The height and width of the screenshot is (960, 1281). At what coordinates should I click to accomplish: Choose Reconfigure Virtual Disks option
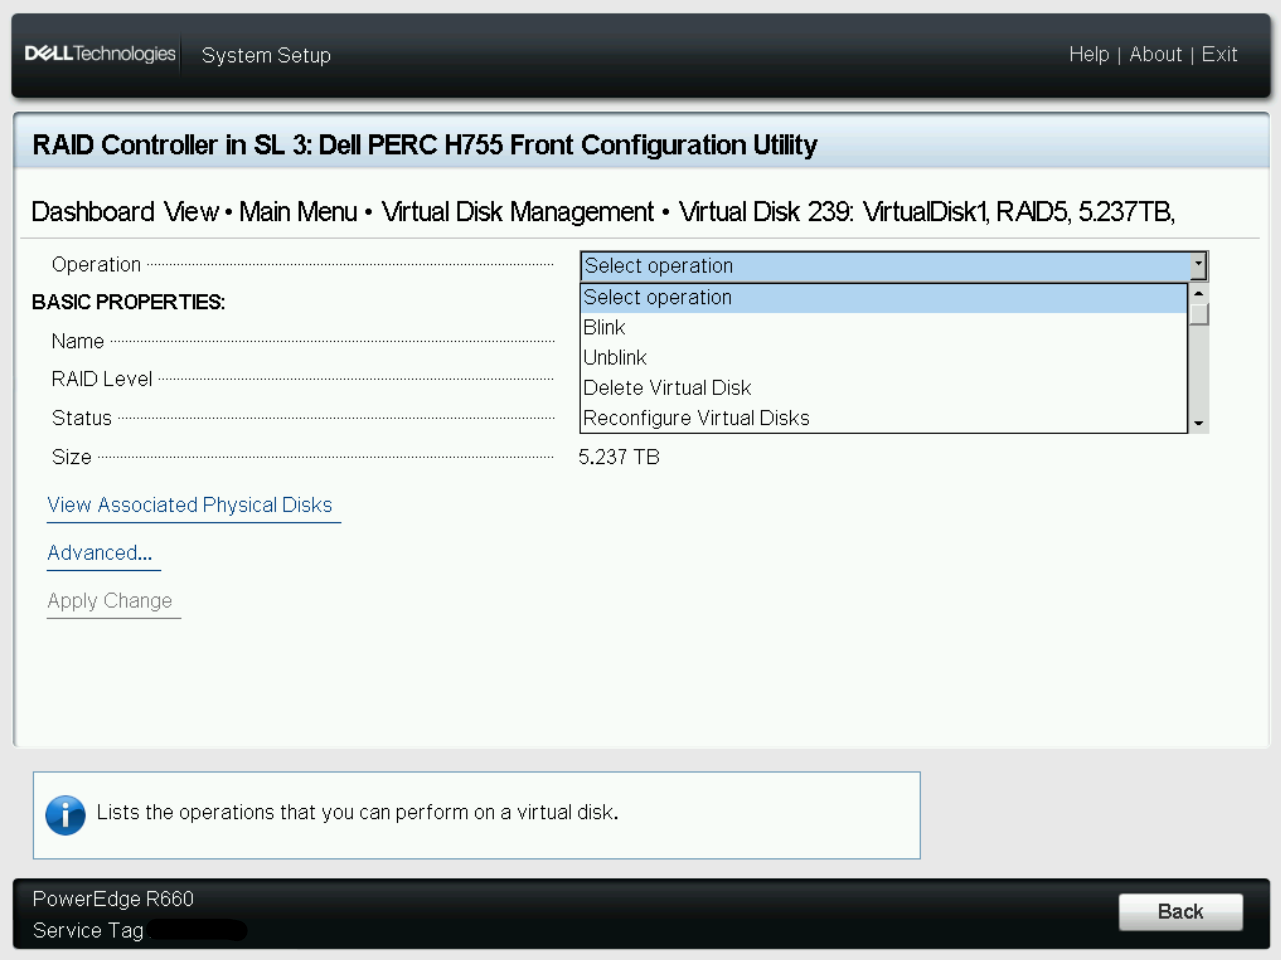click(x=884, y=418)
